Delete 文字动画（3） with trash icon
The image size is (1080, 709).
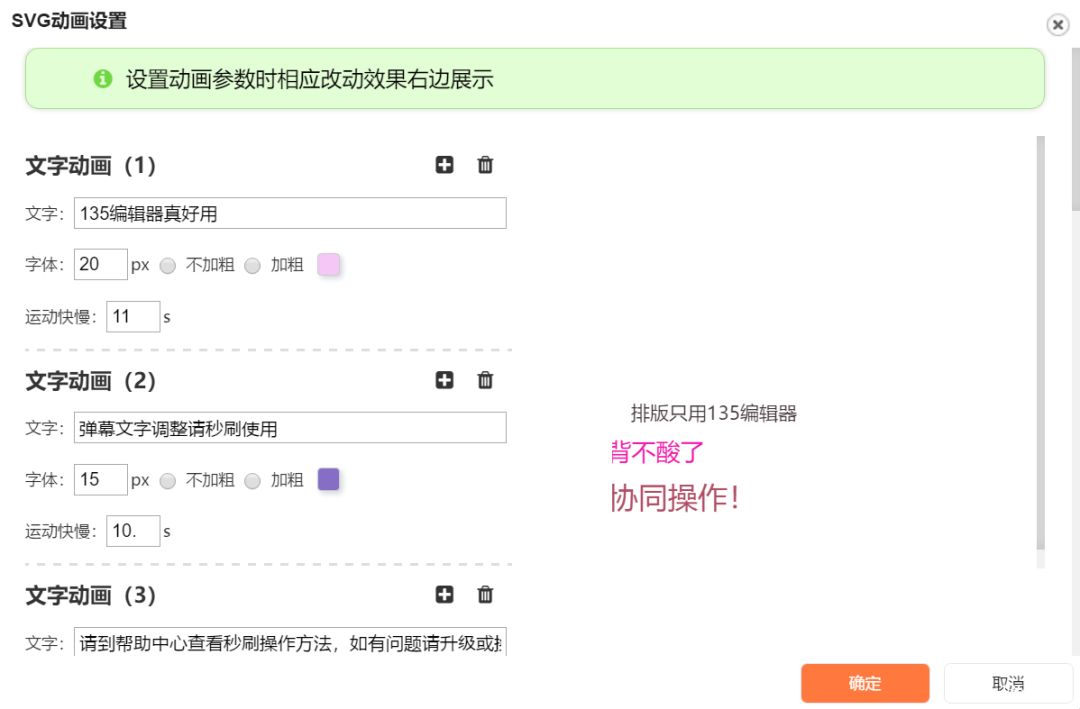[485, 595]
